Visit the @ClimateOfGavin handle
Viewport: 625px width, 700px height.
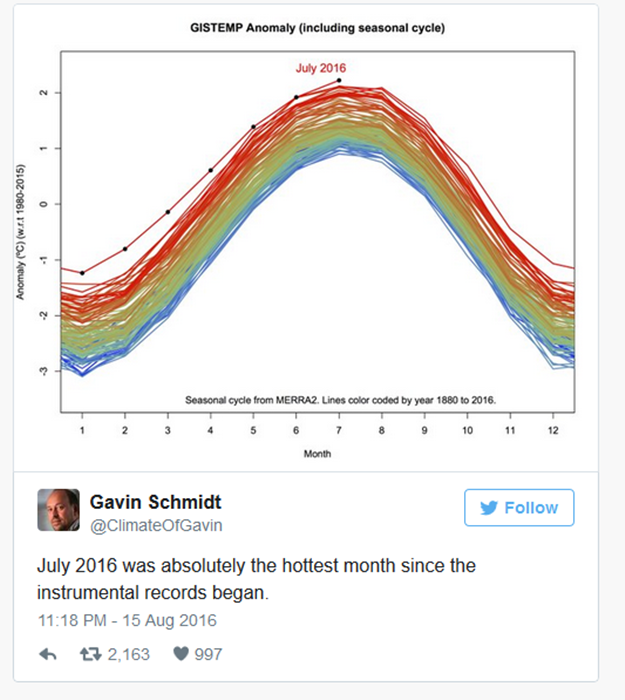coord(156,525)
